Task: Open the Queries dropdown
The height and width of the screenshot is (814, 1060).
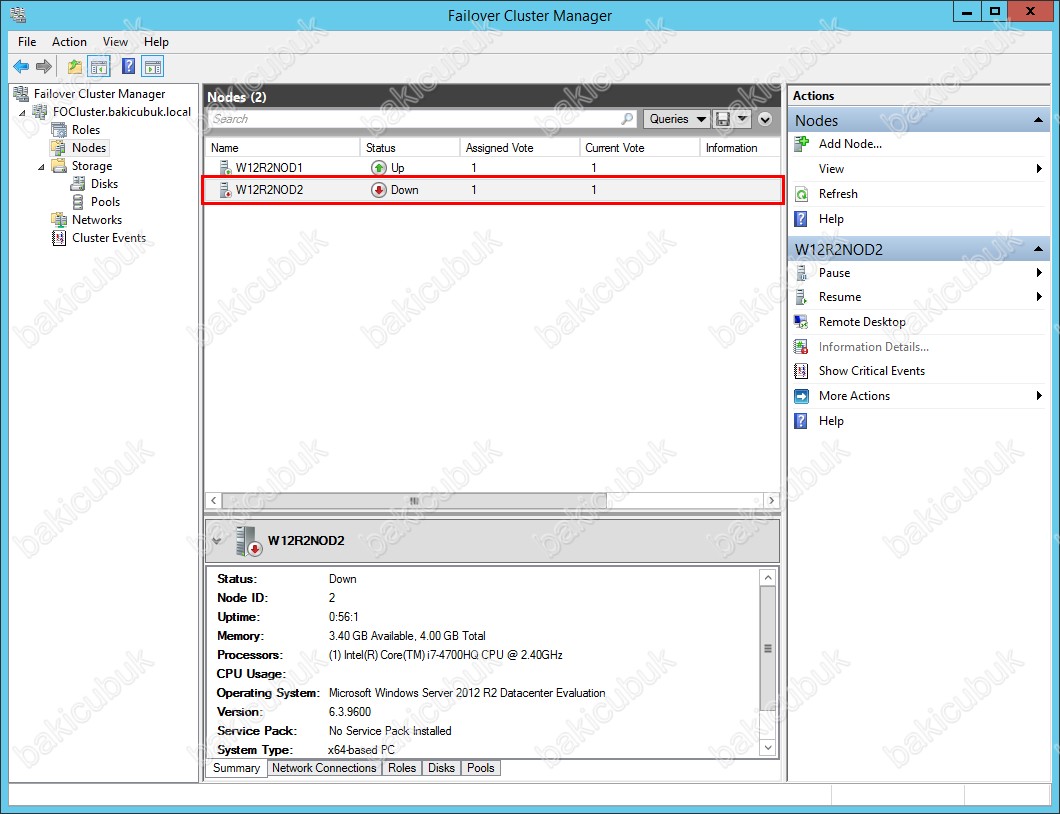Action: click(676, 119)
